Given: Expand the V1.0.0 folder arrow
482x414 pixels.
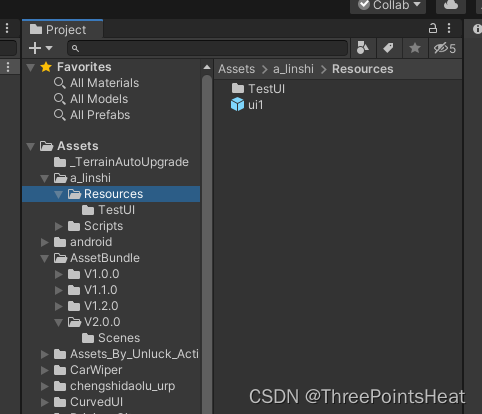Looking at the screenshot, I should coord(59,274).
